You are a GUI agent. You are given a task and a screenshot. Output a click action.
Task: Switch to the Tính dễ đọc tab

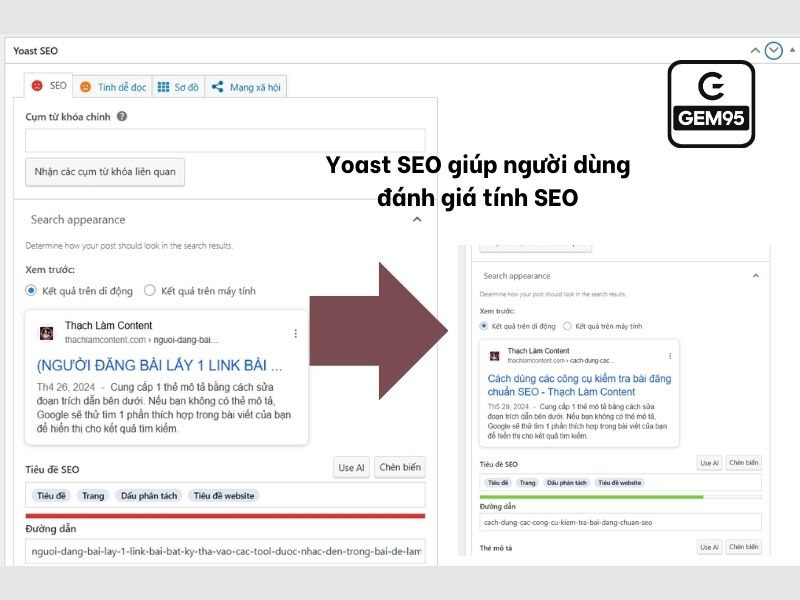(x=113, y=87)
